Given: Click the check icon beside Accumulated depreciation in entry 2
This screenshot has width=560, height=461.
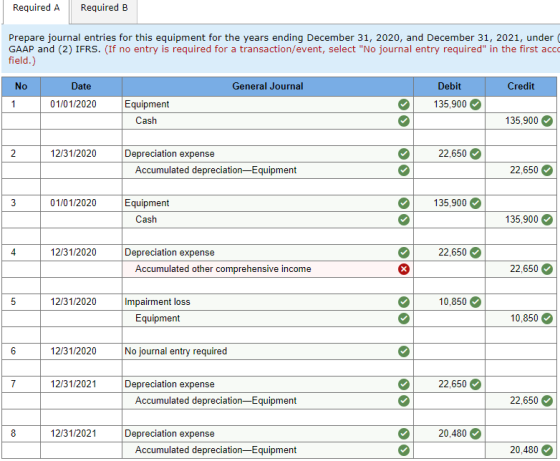Looking at the screenshot, I should click(404, 170).
